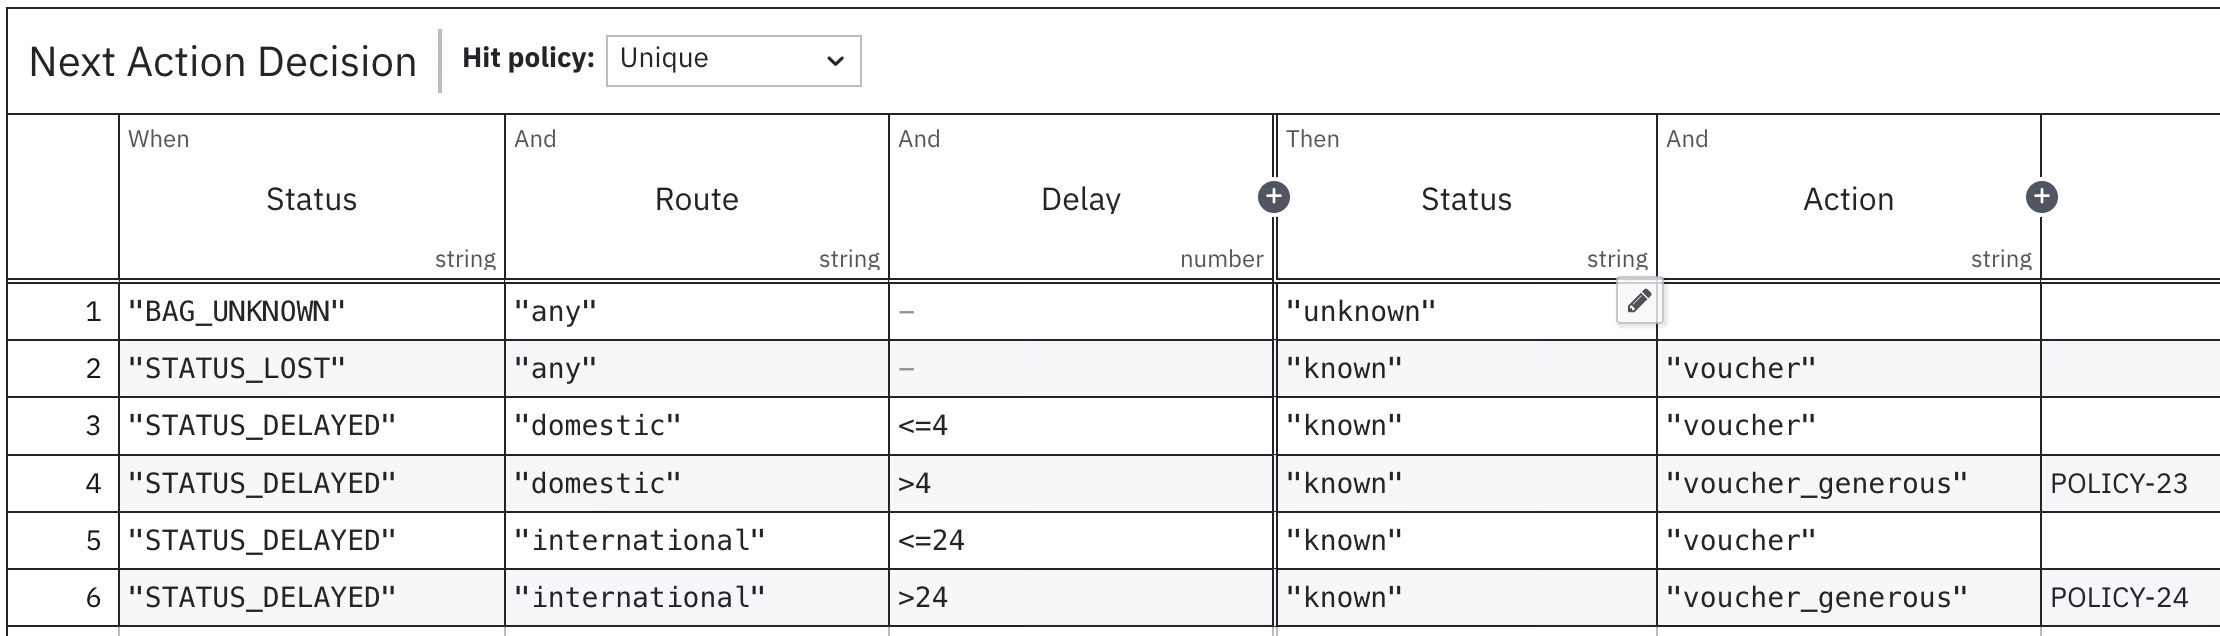Edit the "BAG_UNKNOWN" status cell
Viewport: 2220px width, 636px height.
(312, 312)
